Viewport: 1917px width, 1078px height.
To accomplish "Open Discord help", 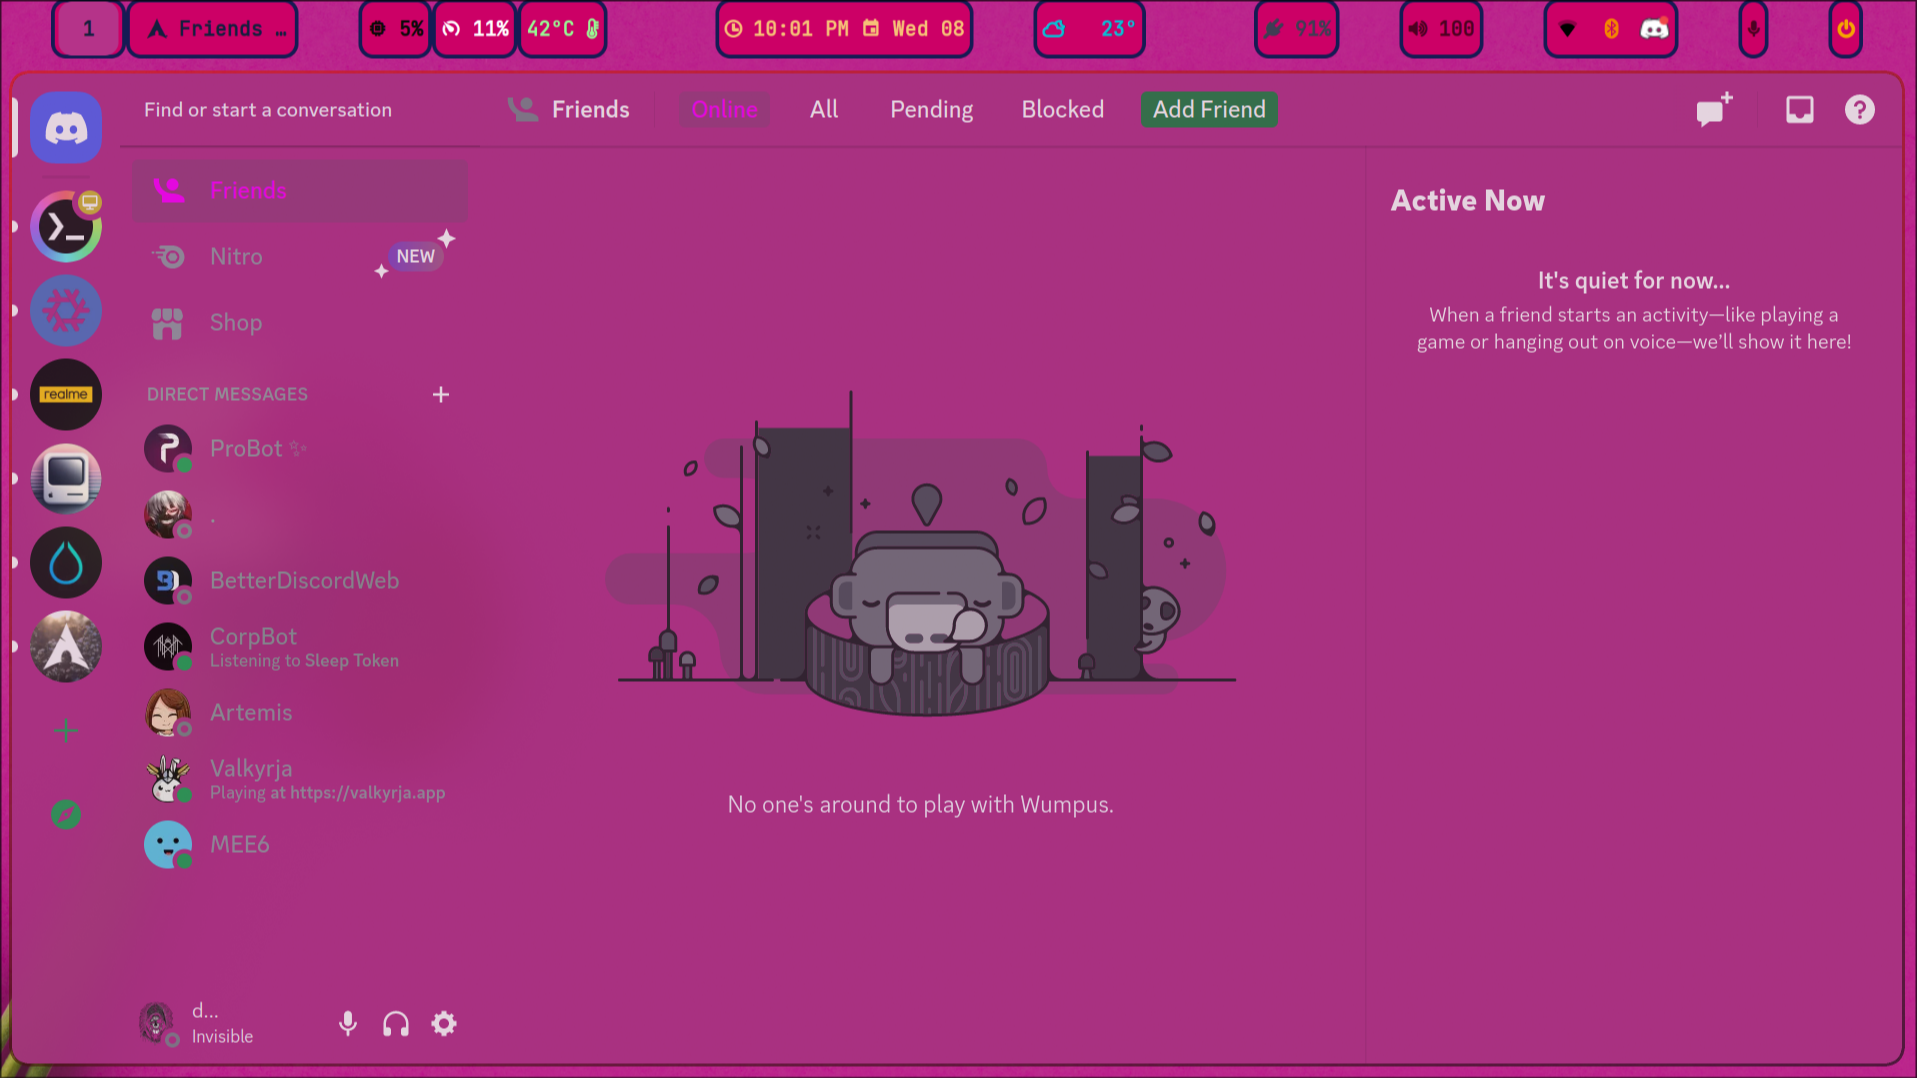I will click(1859, 110).
